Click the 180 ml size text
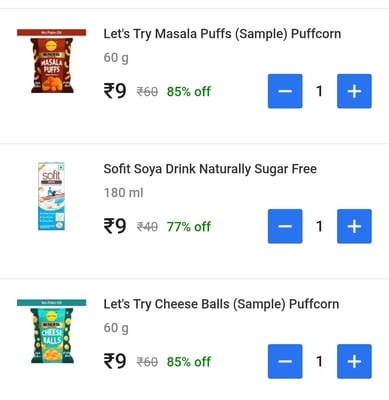Viewport: 389px width, 400px height. pyautogui.click(x=123, y=193)
